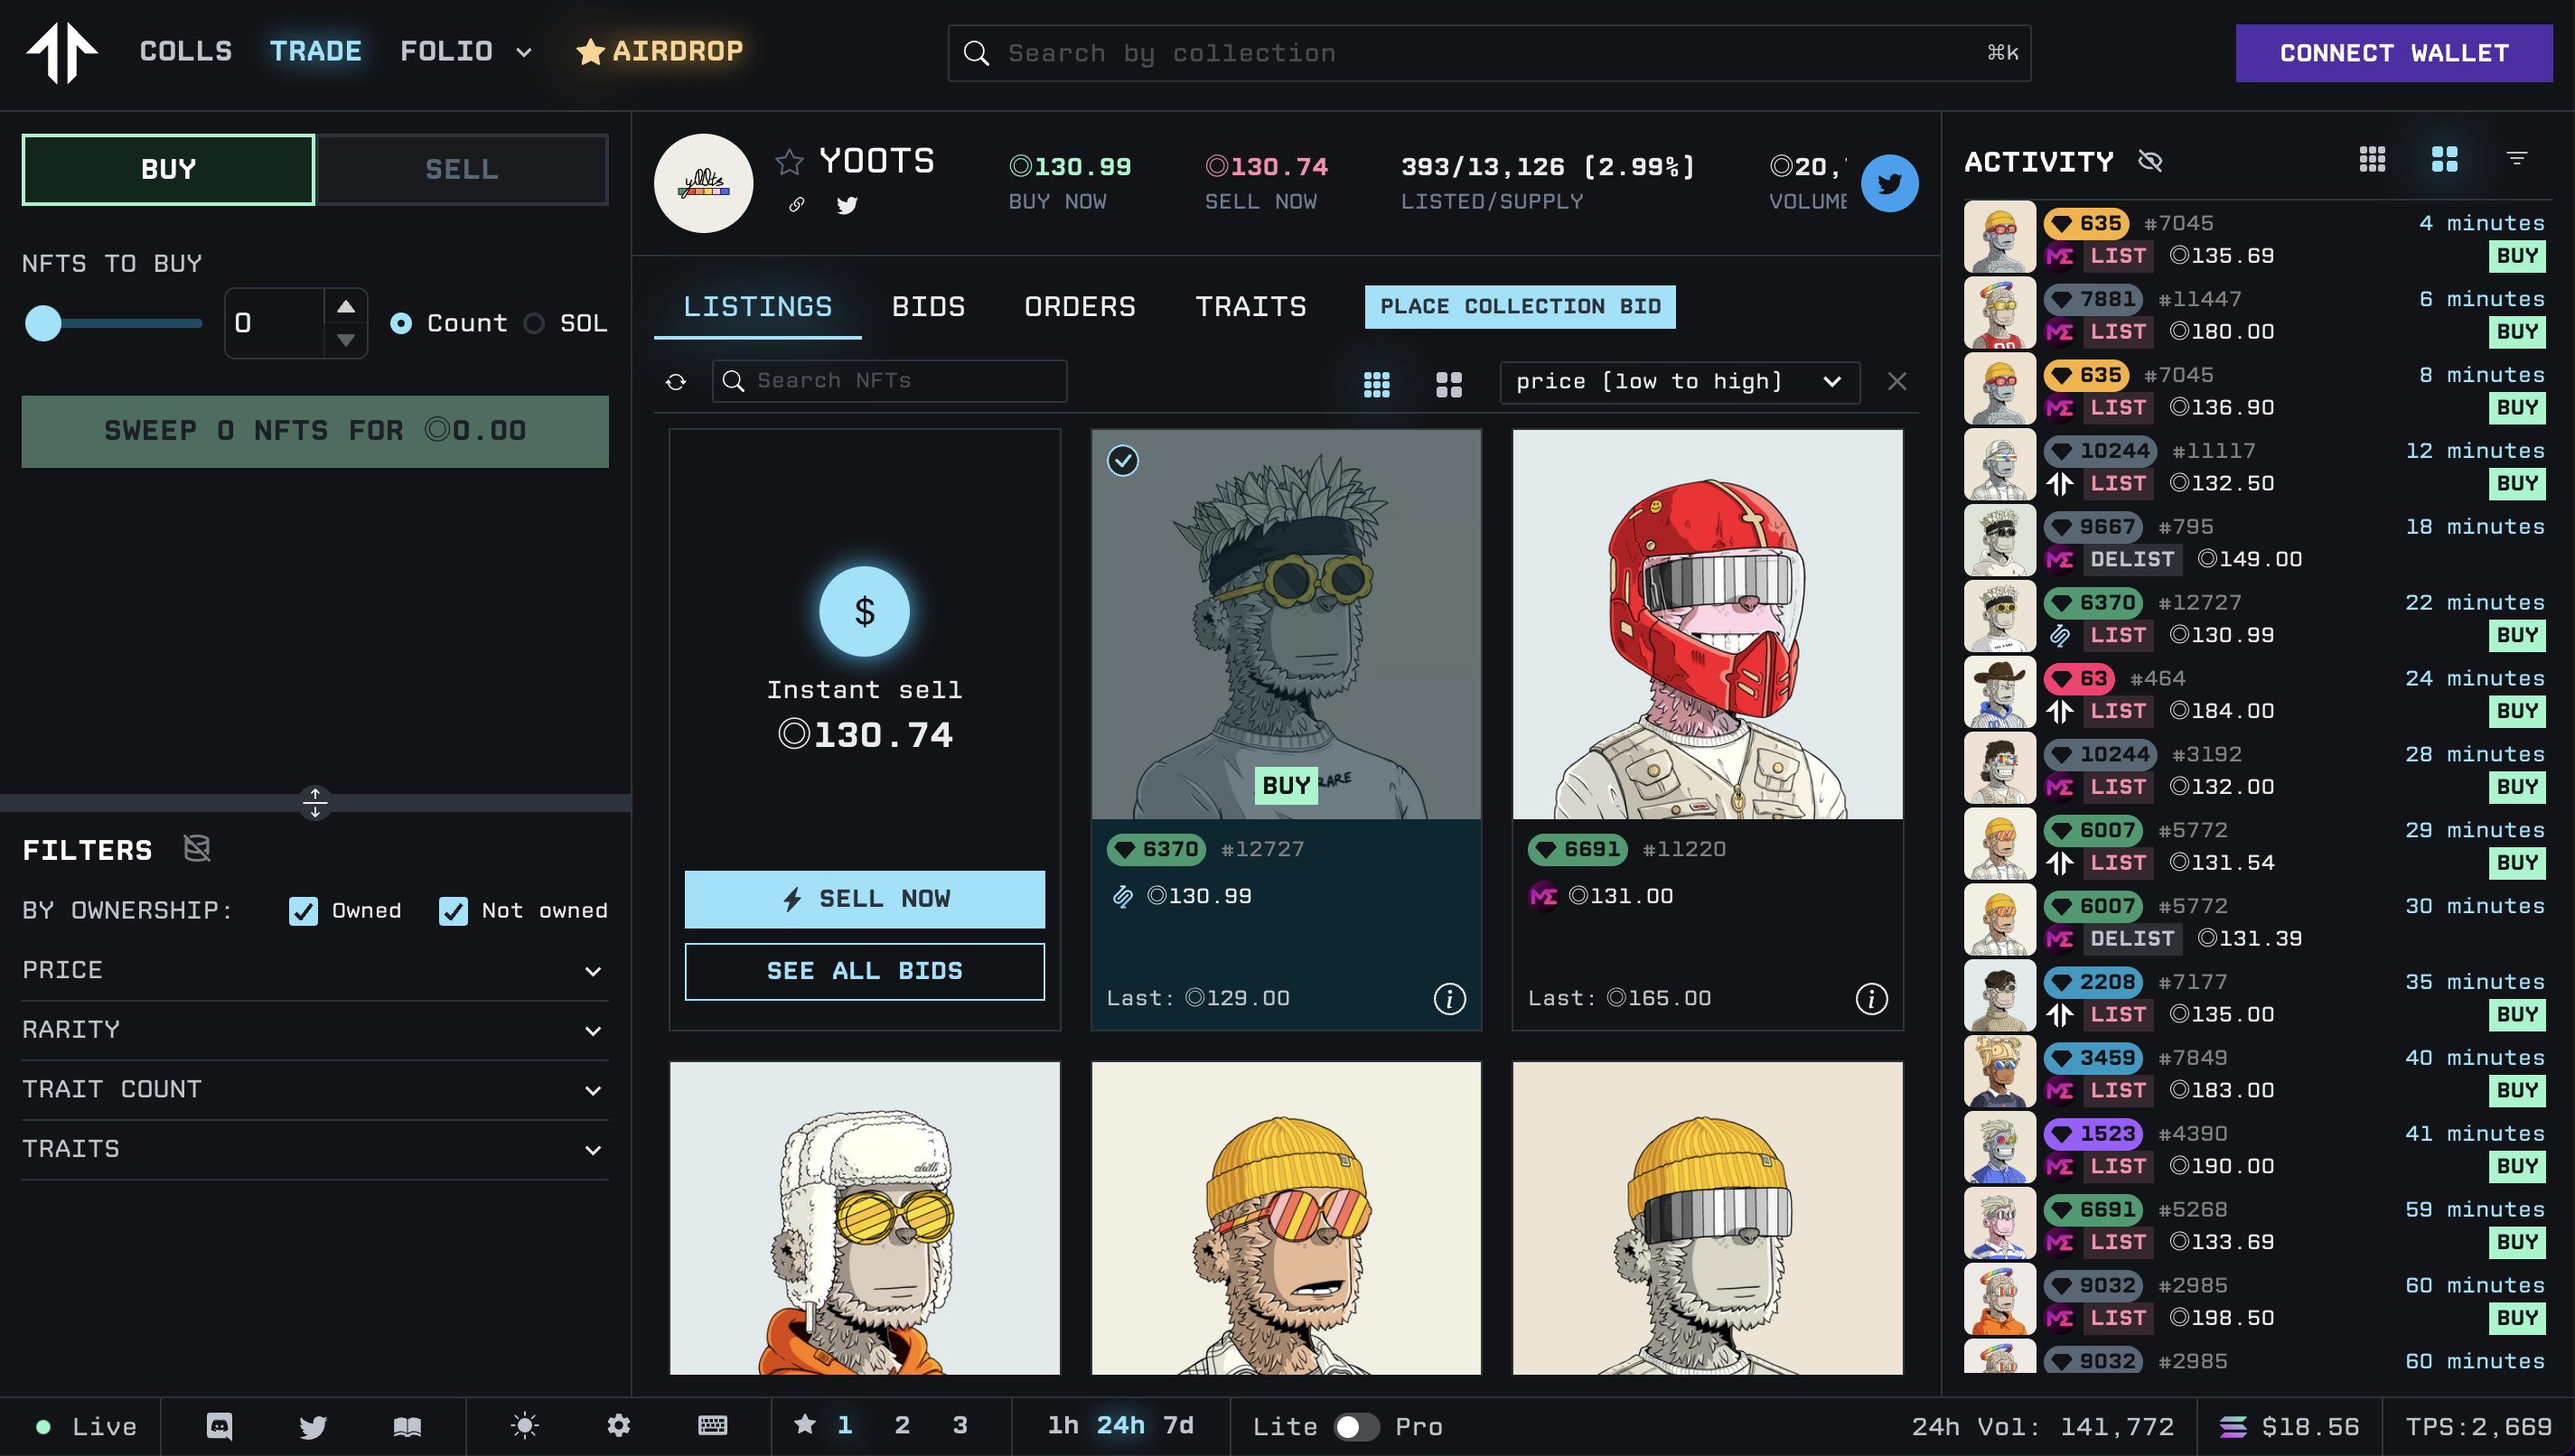
Task: Uncheck the Owned checkbox
Action: click(303, 910)
